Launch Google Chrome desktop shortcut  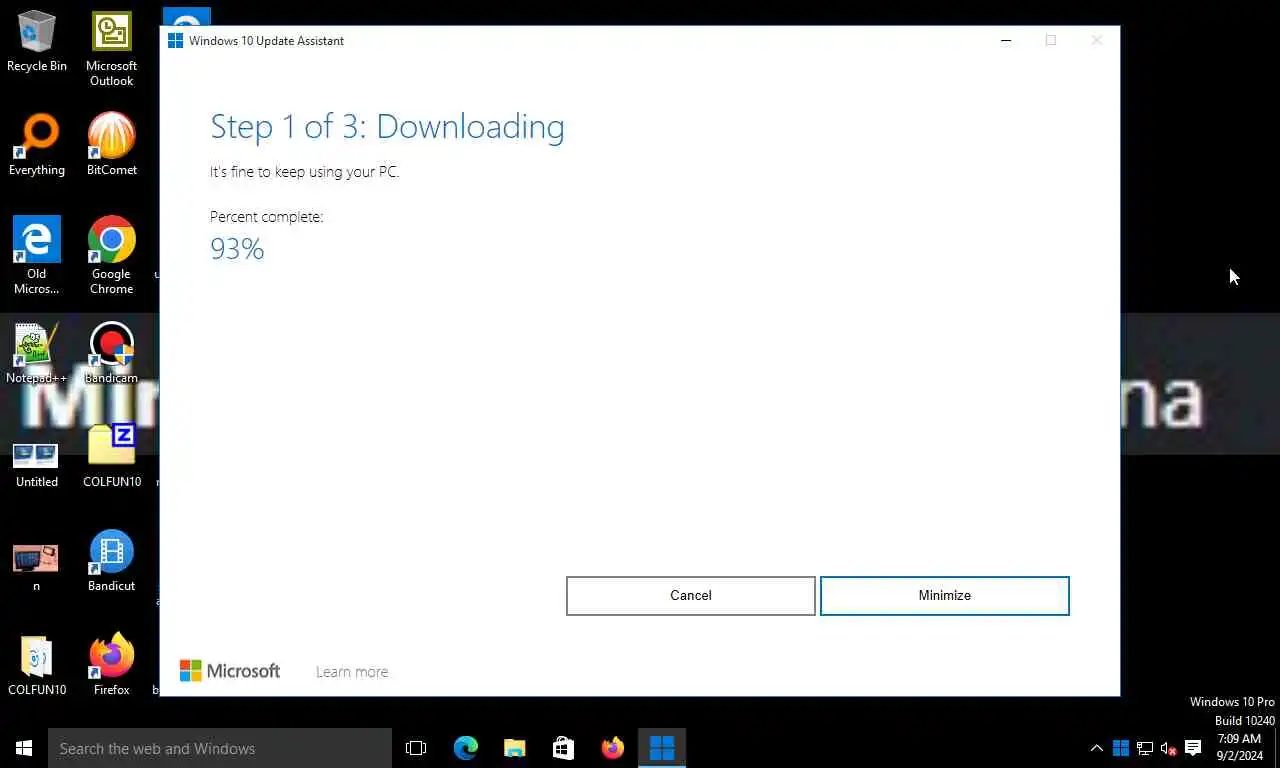click(111, 256)
